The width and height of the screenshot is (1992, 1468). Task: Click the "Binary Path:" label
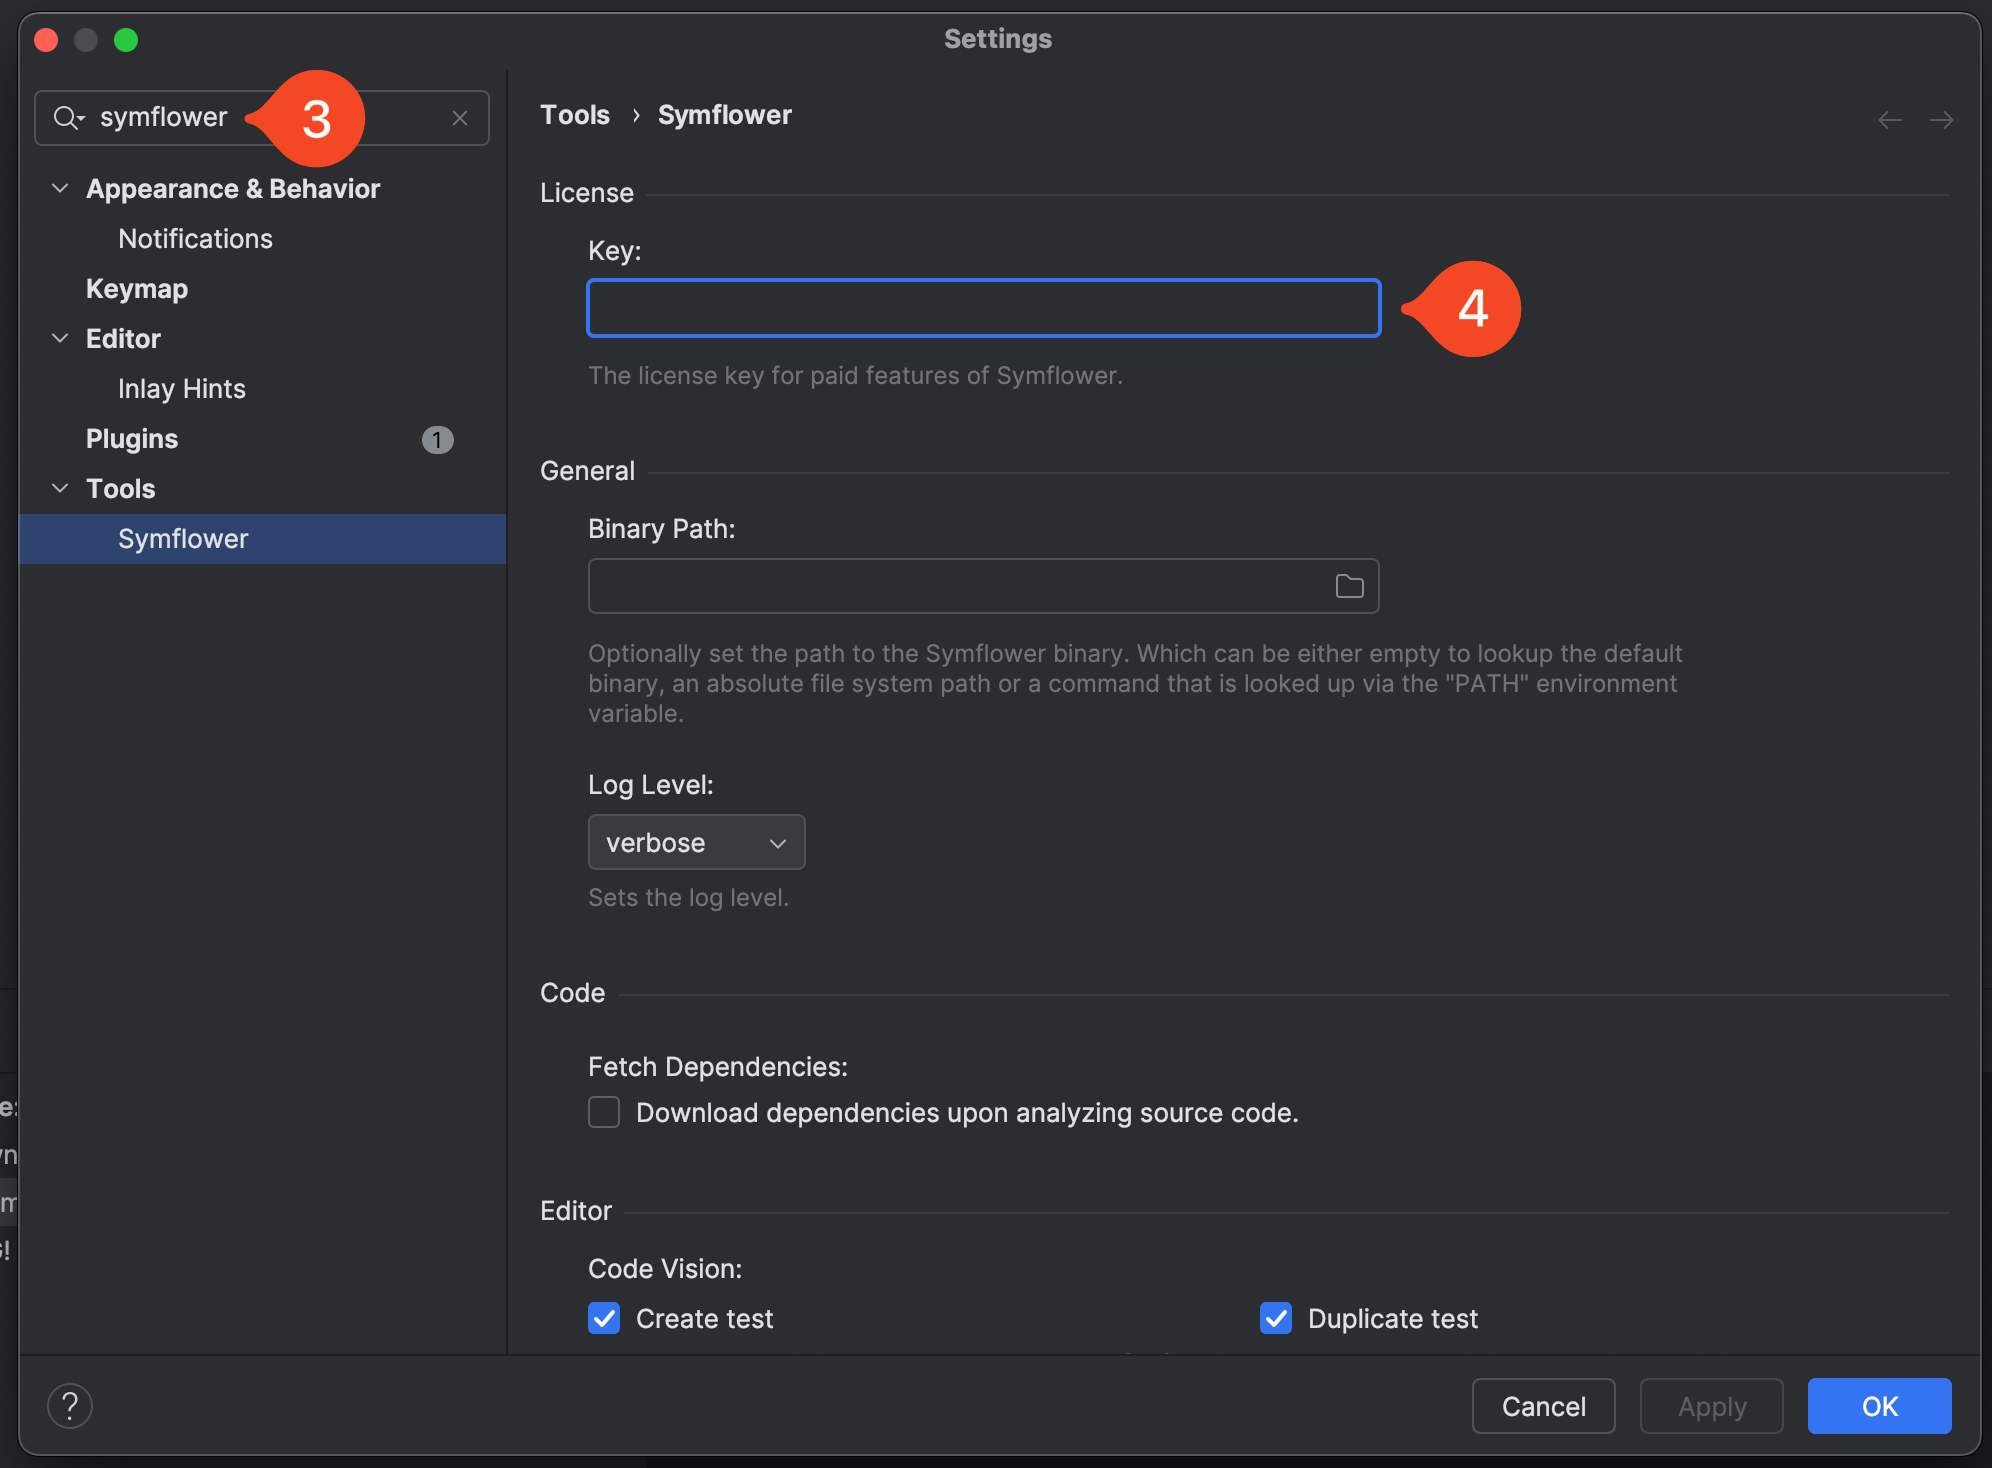662,529
